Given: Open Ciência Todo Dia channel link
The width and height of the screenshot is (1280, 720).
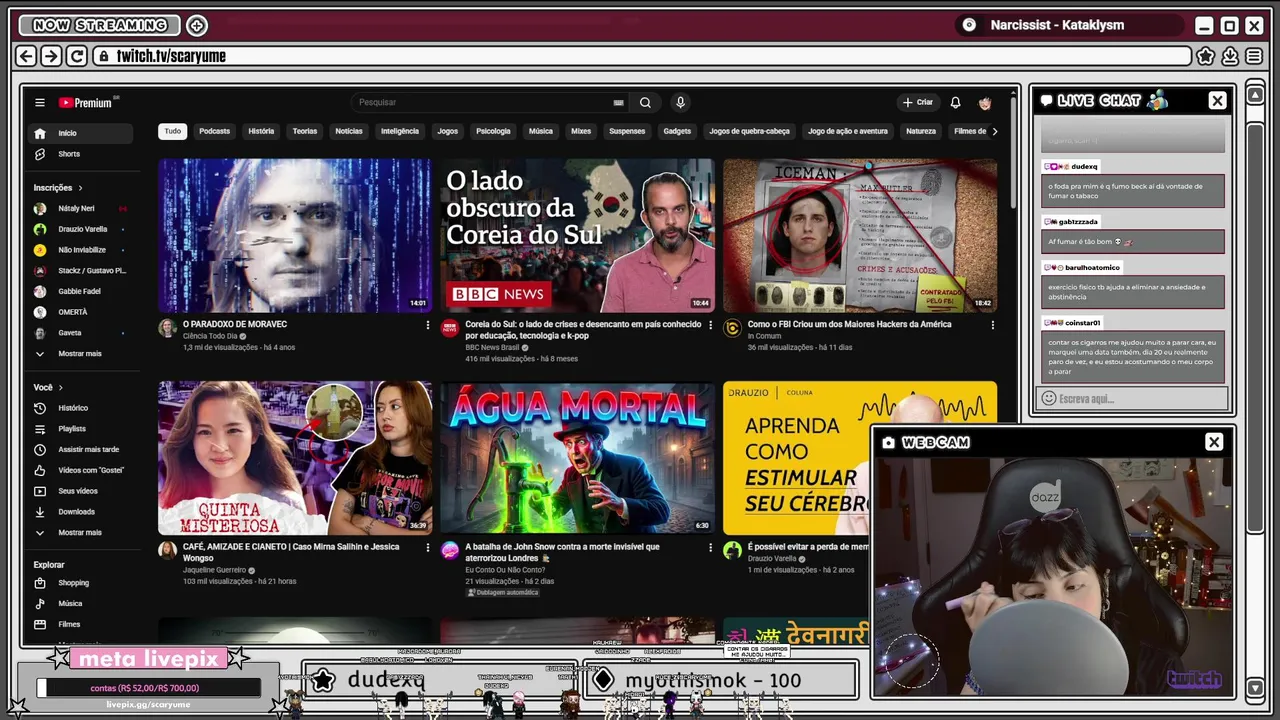Looking at the screenshot, I should click(210, 336).
